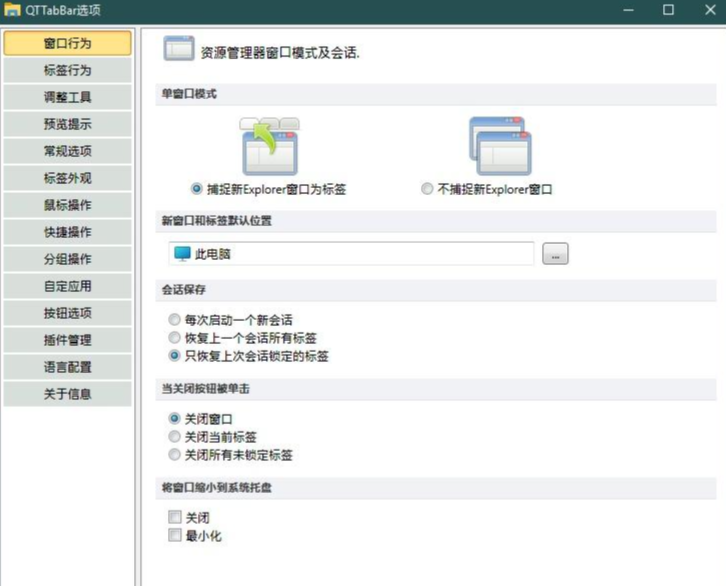
Task: Click the separate Explorer windows illustration icon
Action: point(500,146)
